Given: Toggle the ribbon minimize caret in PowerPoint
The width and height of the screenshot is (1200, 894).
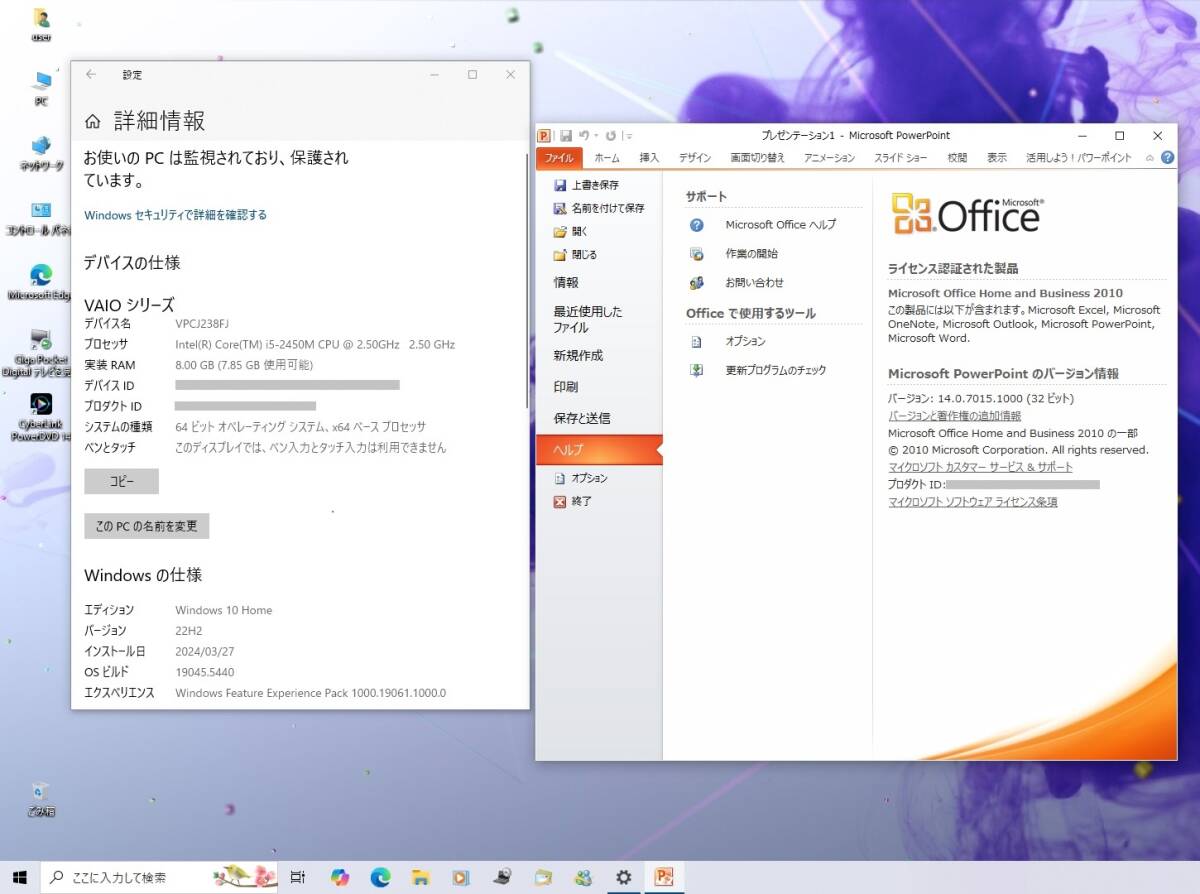Looking at the screenshot, I should tap(1150, 158).
